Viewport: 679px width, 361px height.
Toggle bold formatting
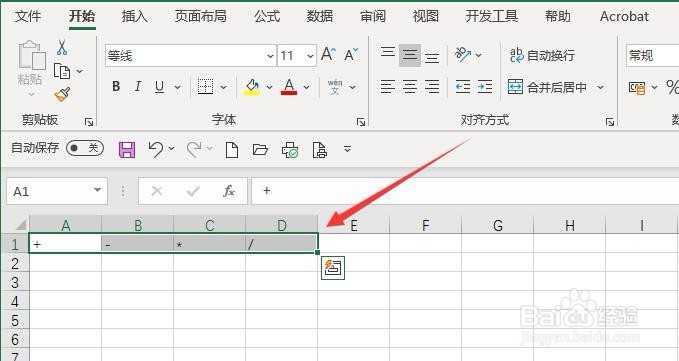pos(116,87)
